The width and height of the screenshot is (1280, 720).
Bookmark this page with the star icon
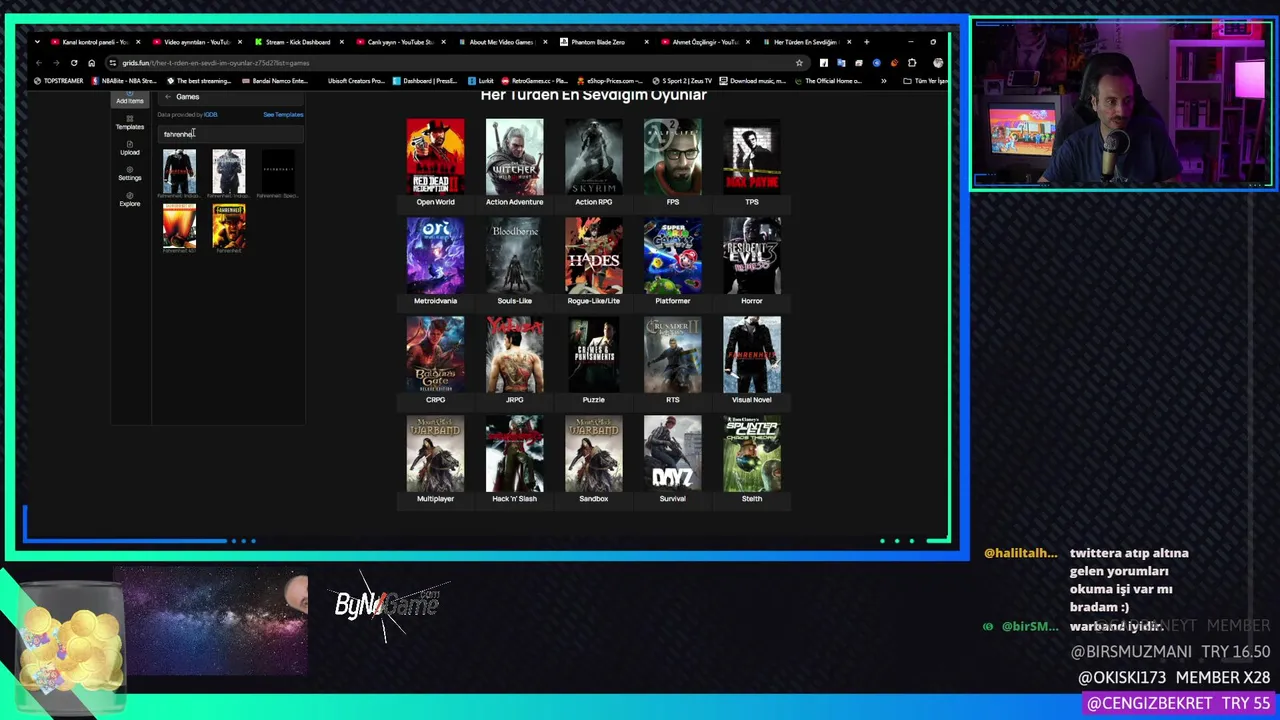[799, 63]
